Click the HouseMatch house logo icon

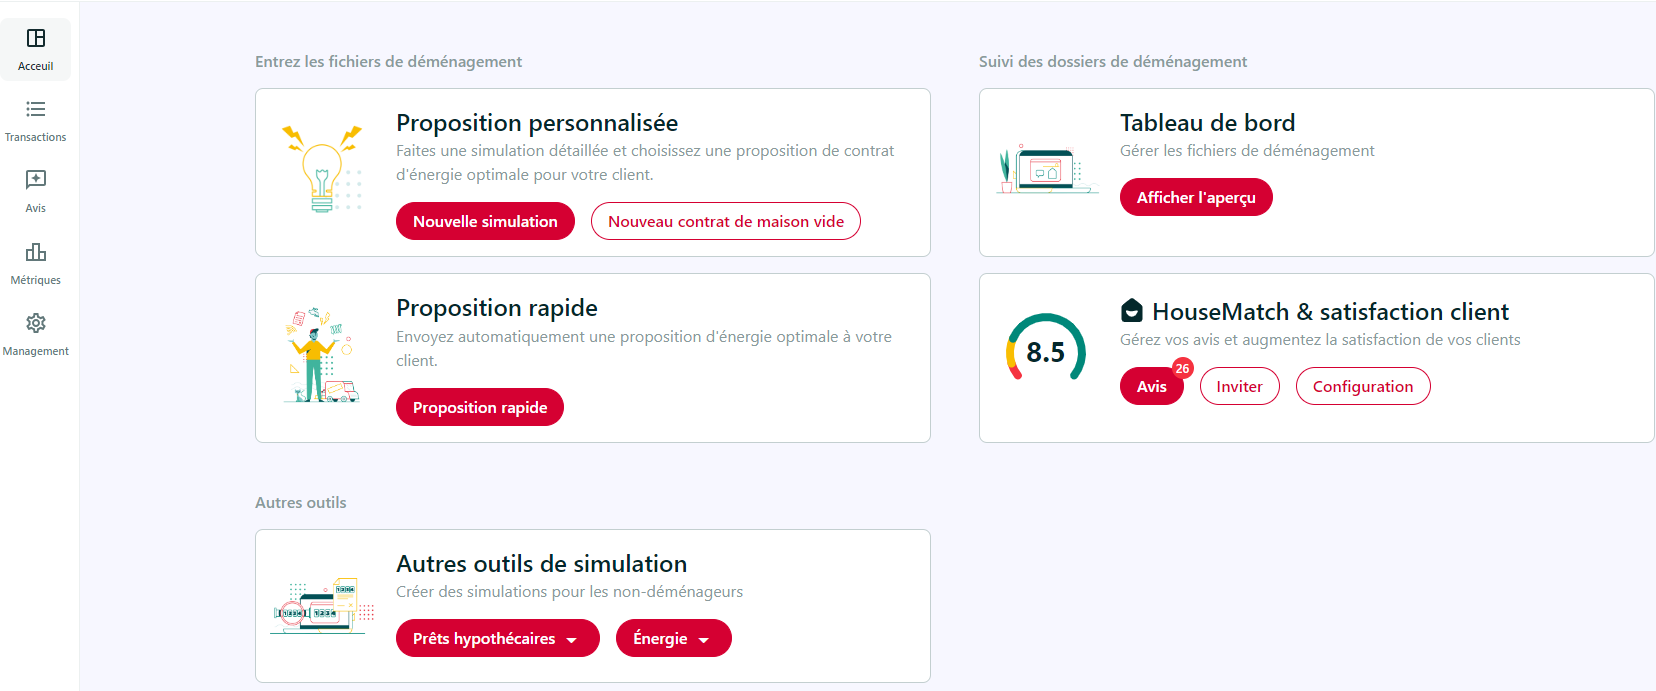click(1131, 311)
